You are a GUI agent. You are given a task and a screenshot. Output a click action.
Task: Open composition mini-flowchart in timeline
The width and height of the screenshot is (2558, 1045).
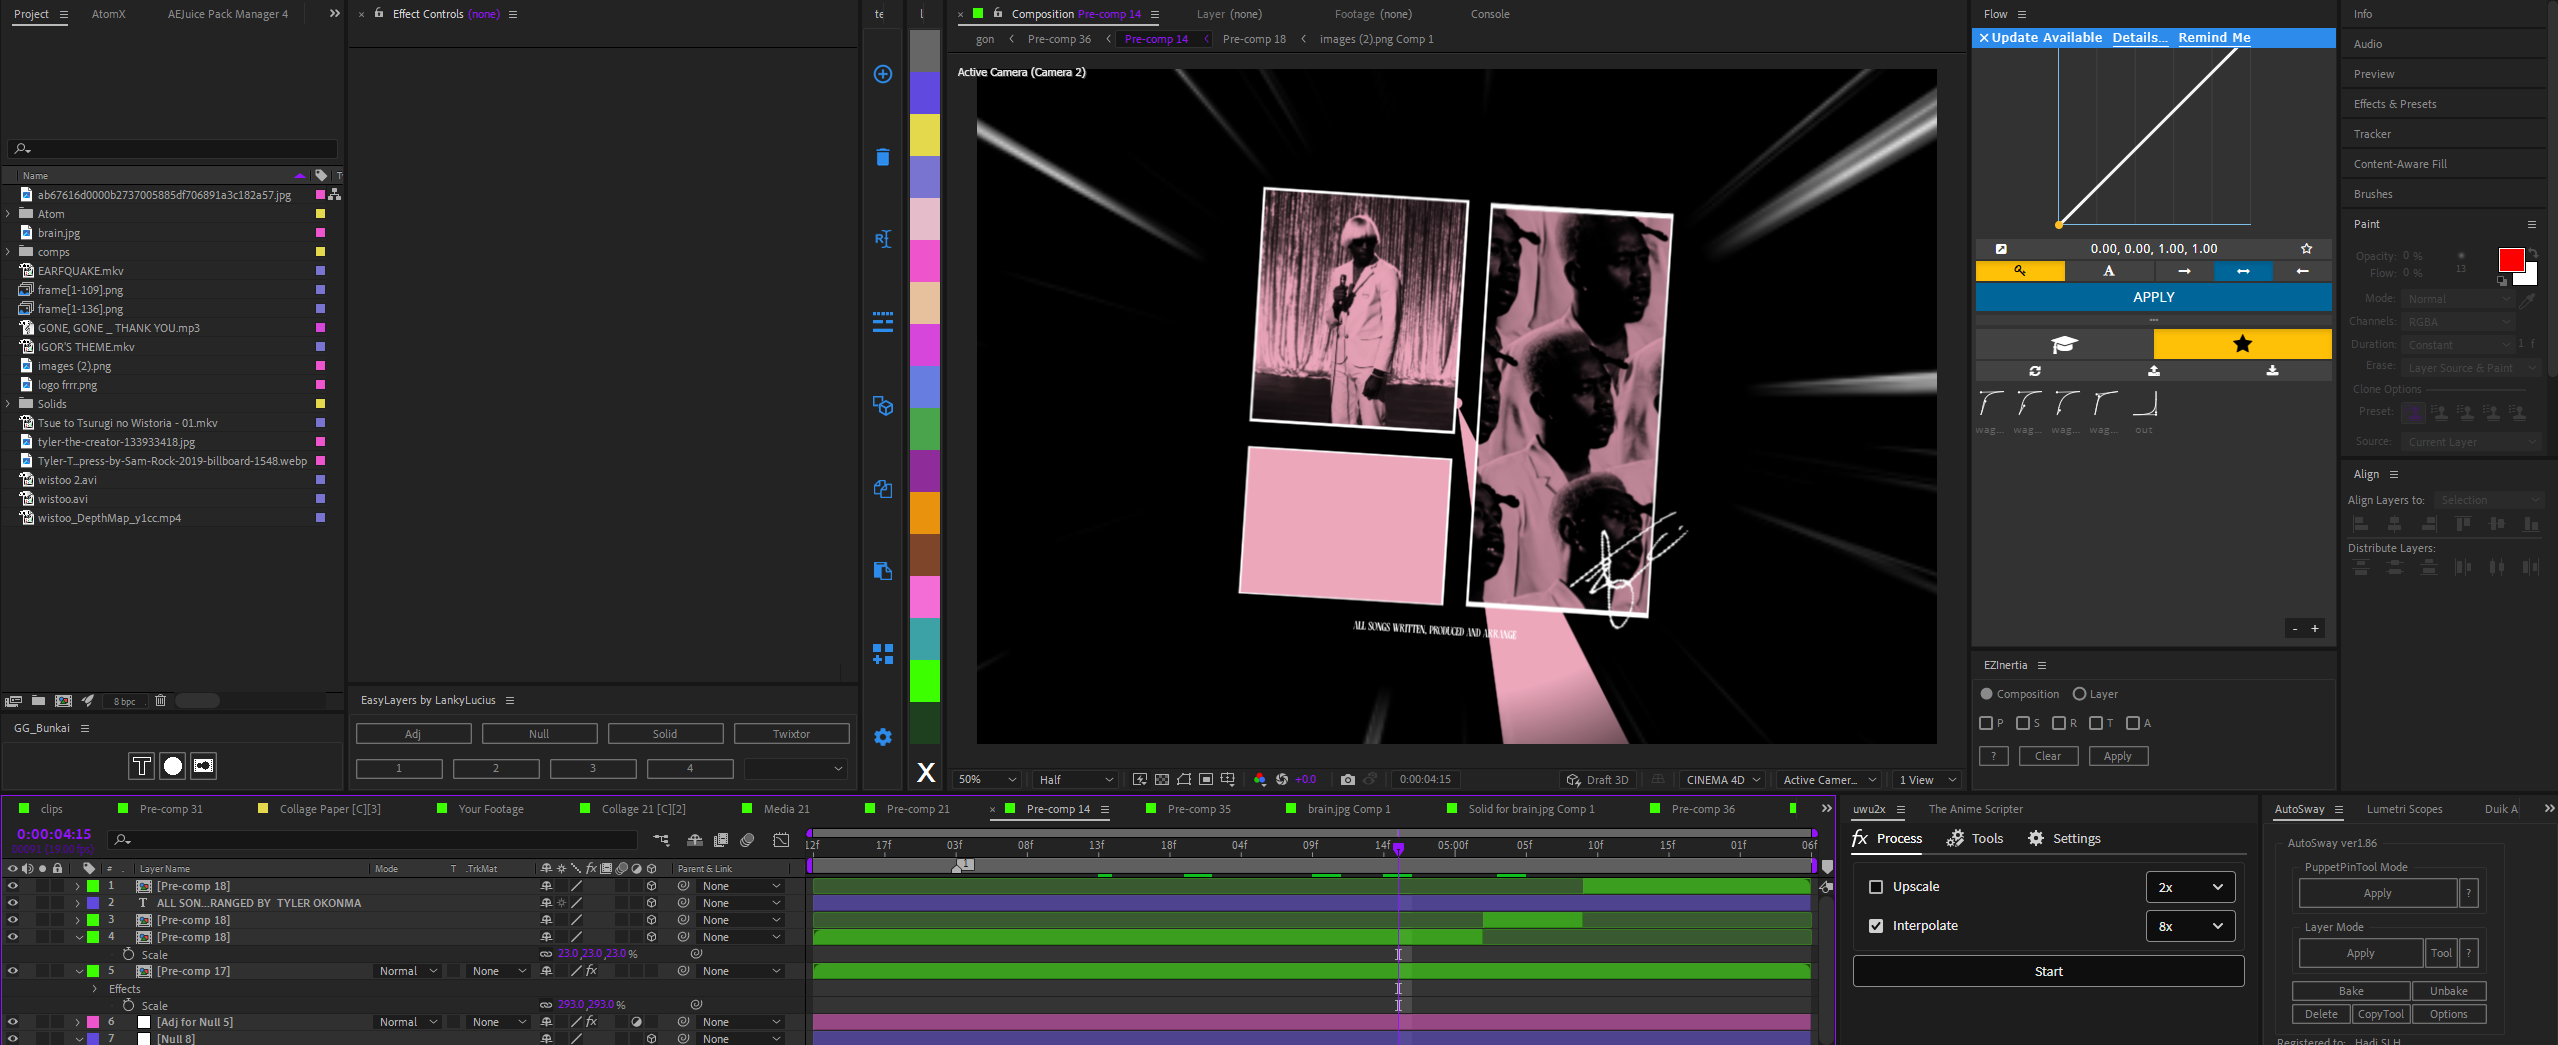point(661,840)
